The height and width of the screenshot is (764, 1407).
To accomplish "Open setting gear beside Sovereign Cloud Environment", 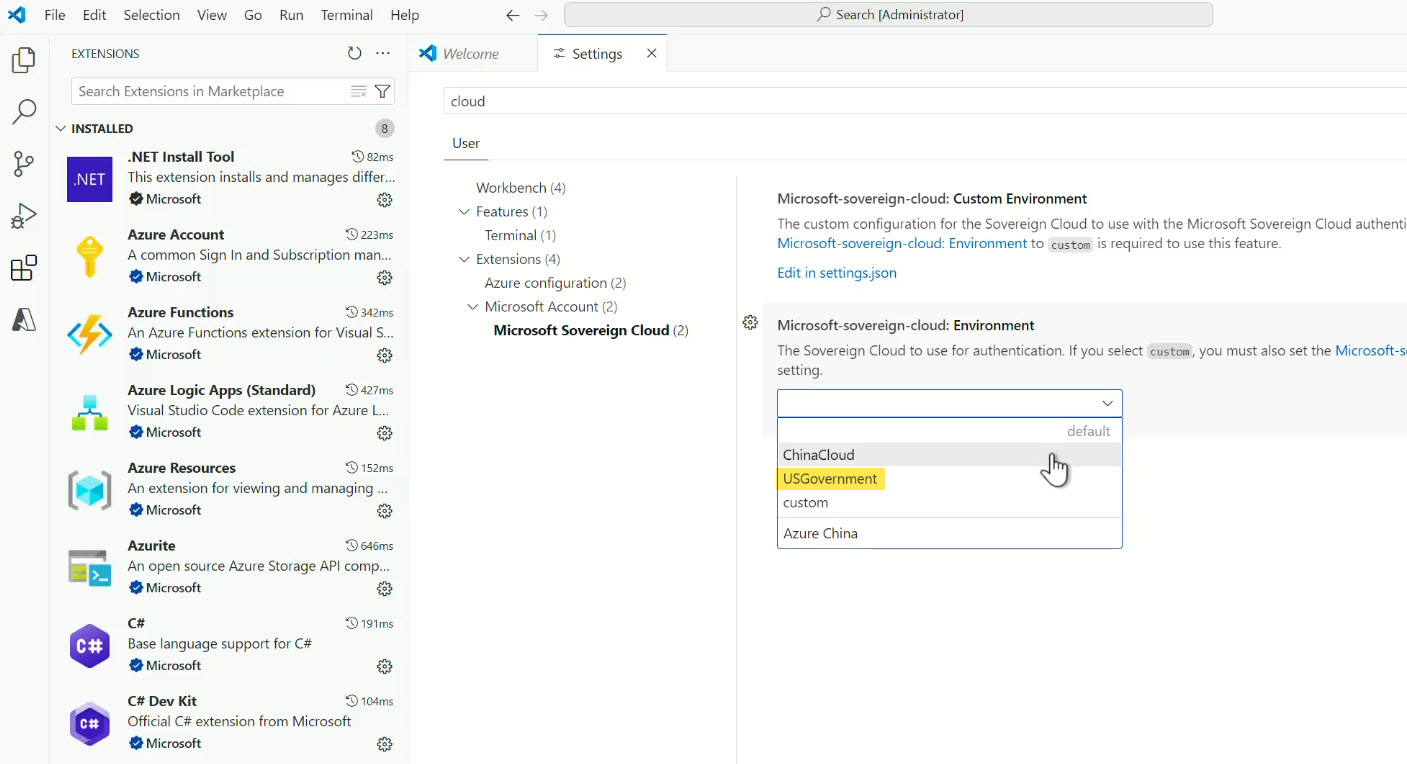I will 750,322.
